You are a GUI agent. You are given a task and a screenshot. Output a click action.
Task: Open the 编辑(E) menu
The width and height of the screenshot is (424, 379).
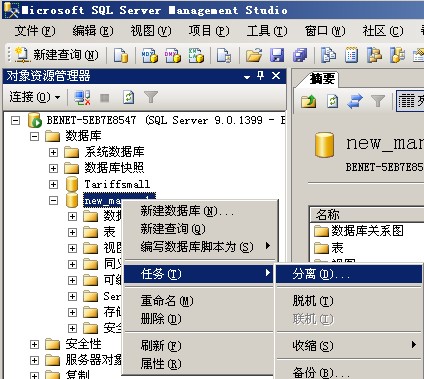tap(93, 31)
